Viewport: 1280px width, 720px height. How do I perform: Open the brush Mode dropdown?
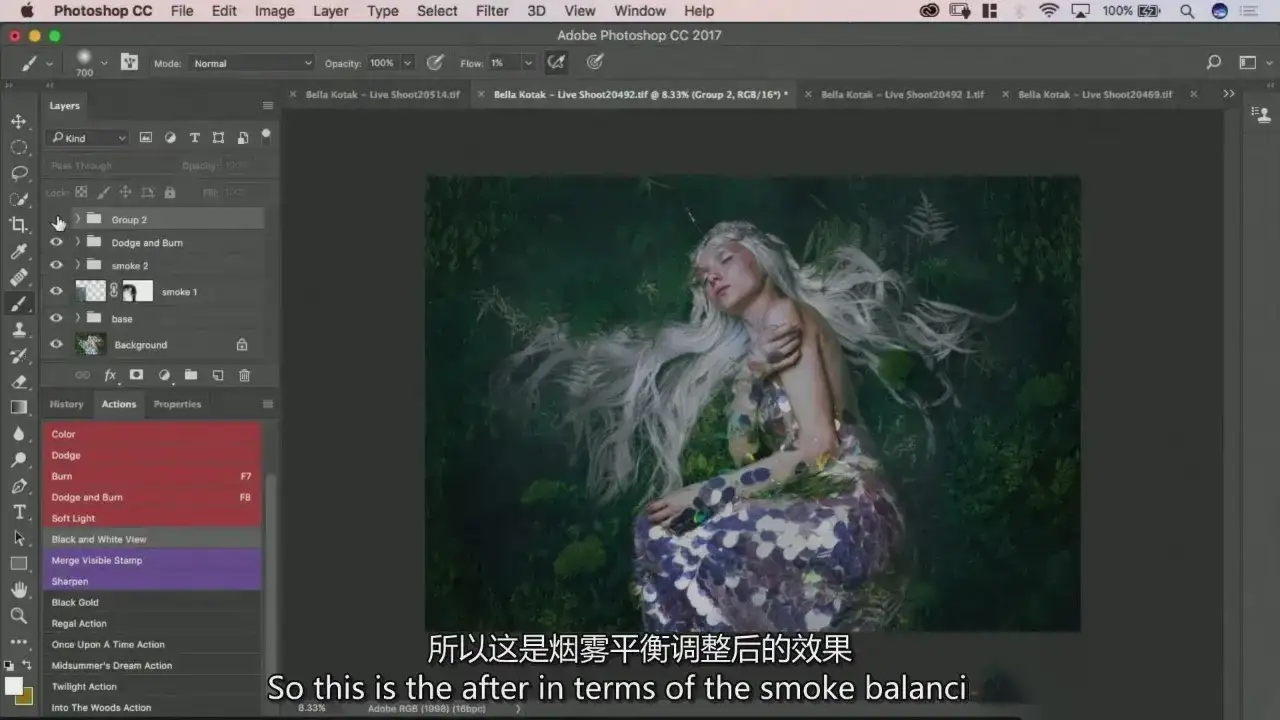pos(252,63)
